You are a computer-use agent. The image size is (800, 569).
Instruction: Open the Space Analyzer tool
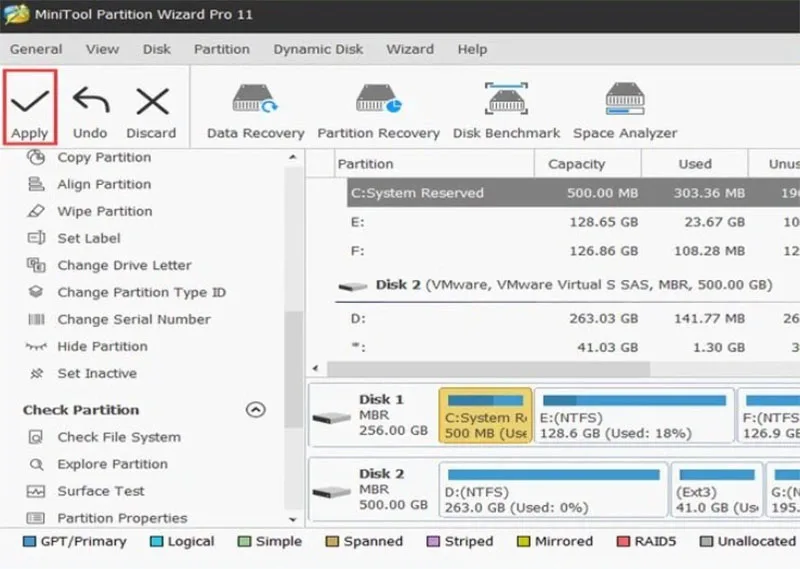(x=625, y=112)
